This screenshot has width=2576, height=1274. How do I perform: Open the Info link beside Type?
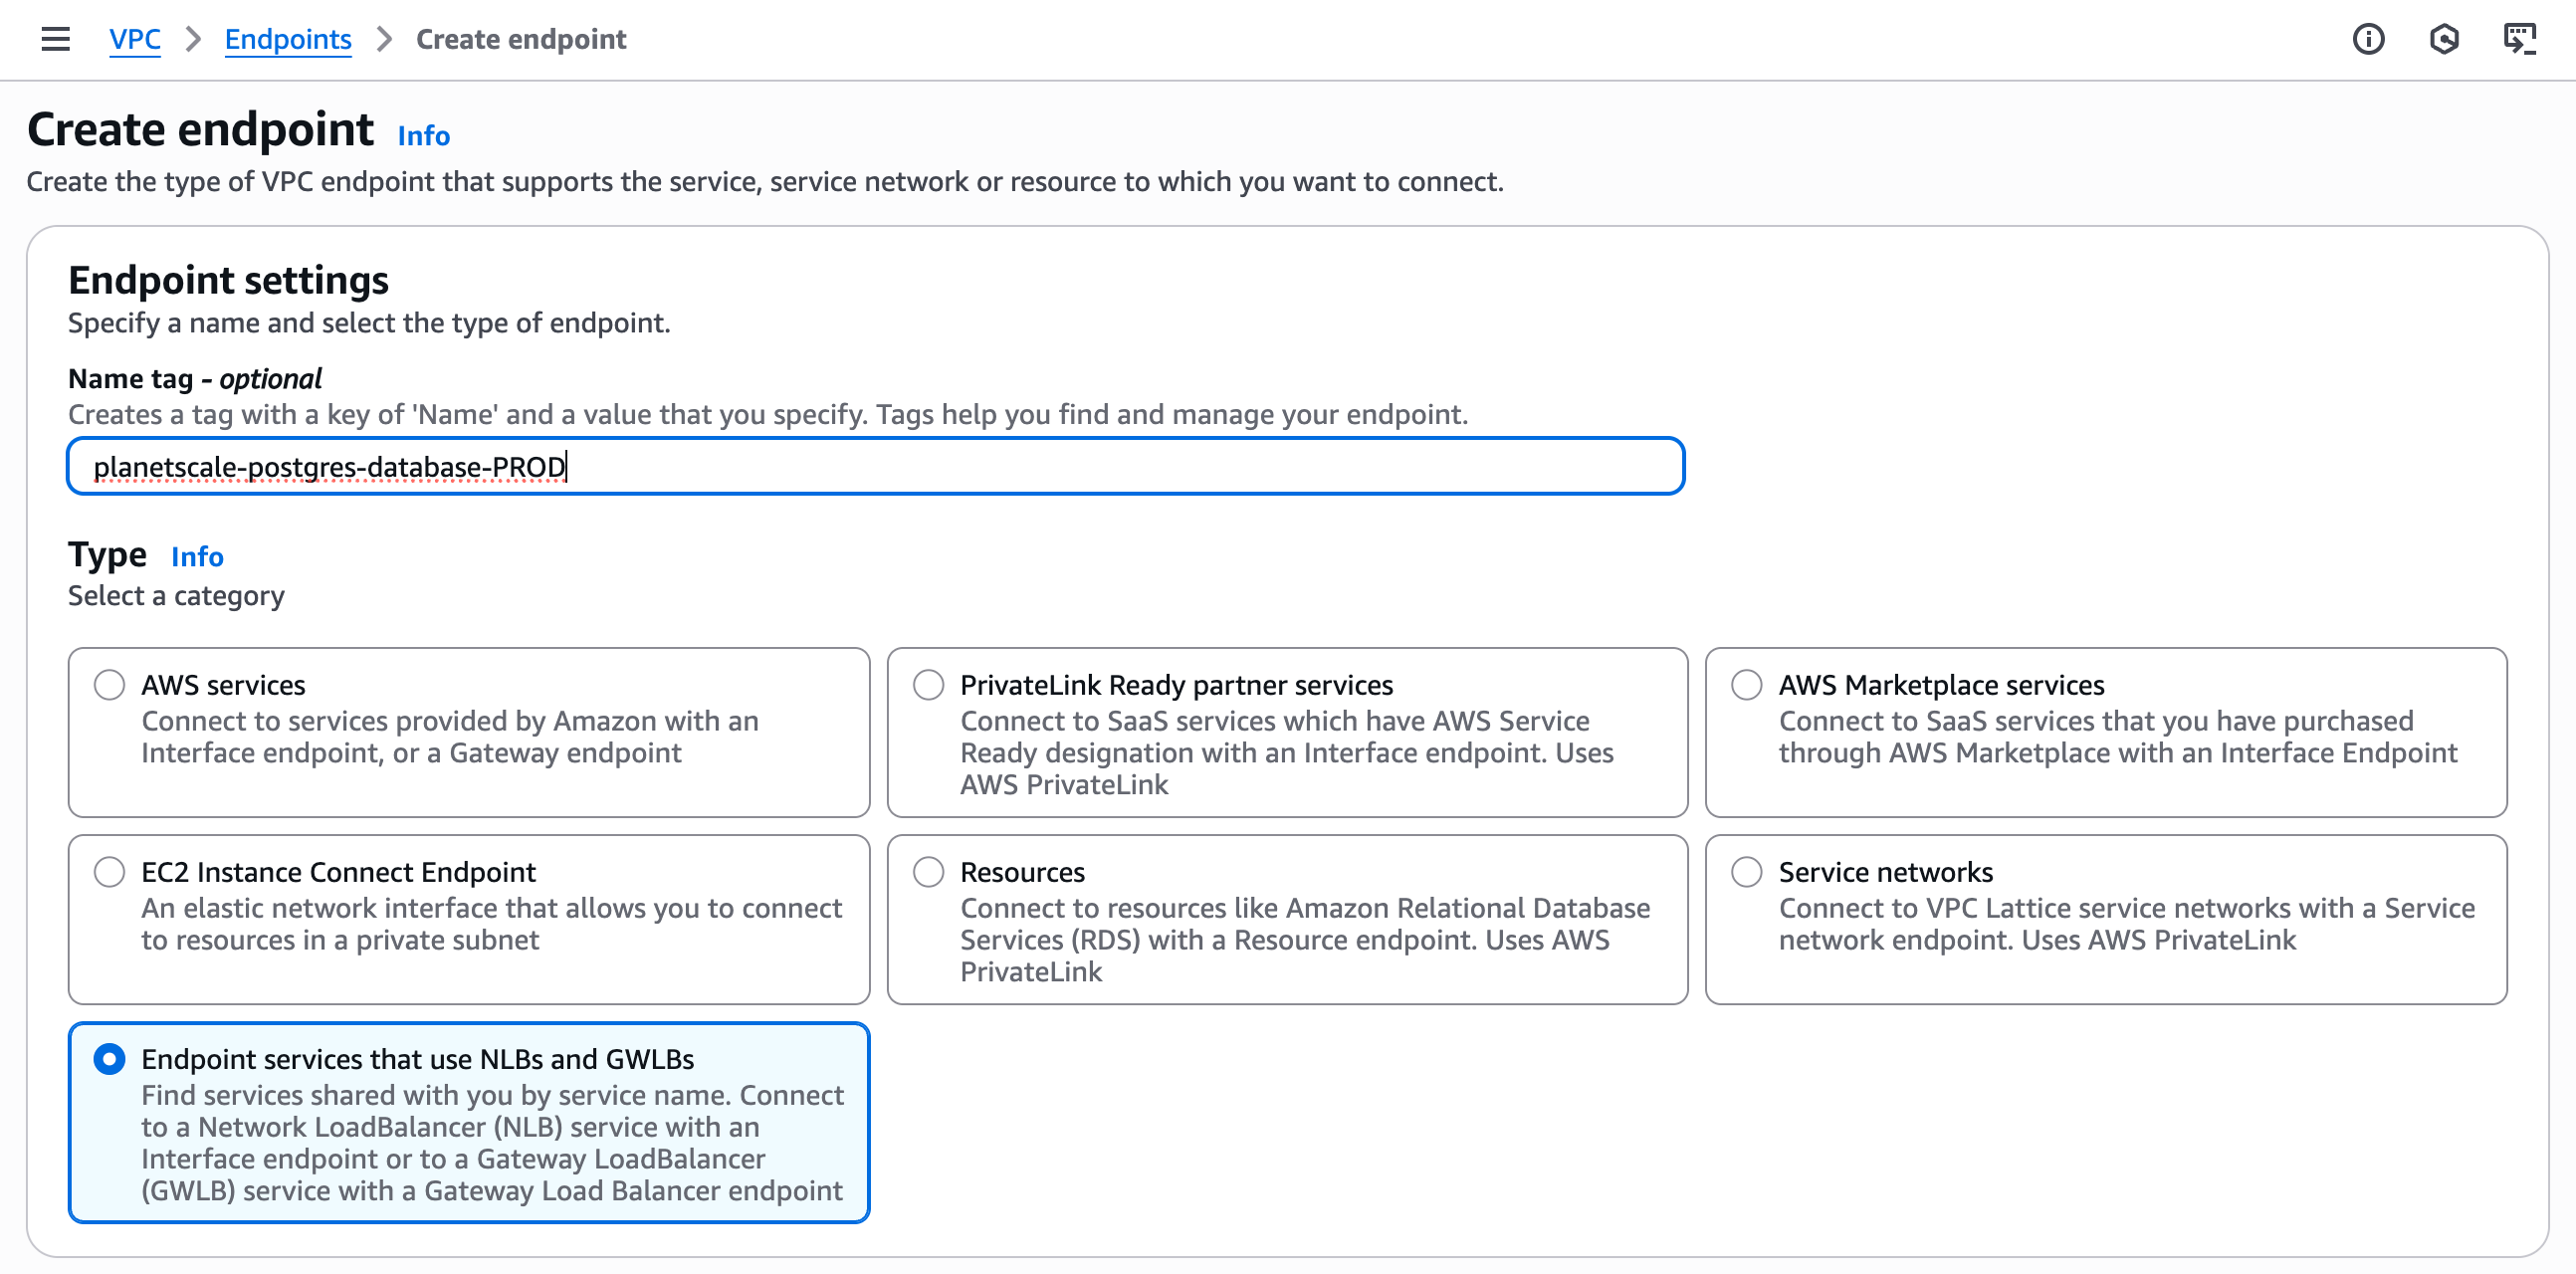[196, 557]
